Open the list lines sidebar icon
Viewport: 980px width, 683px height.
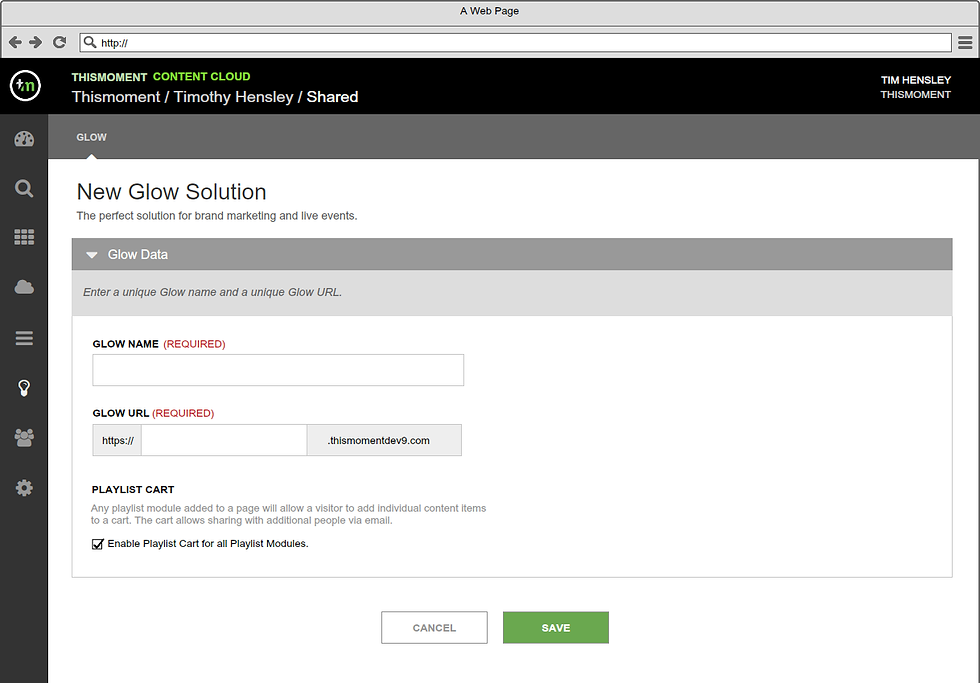pyautogui.click(x=24, y=338)
